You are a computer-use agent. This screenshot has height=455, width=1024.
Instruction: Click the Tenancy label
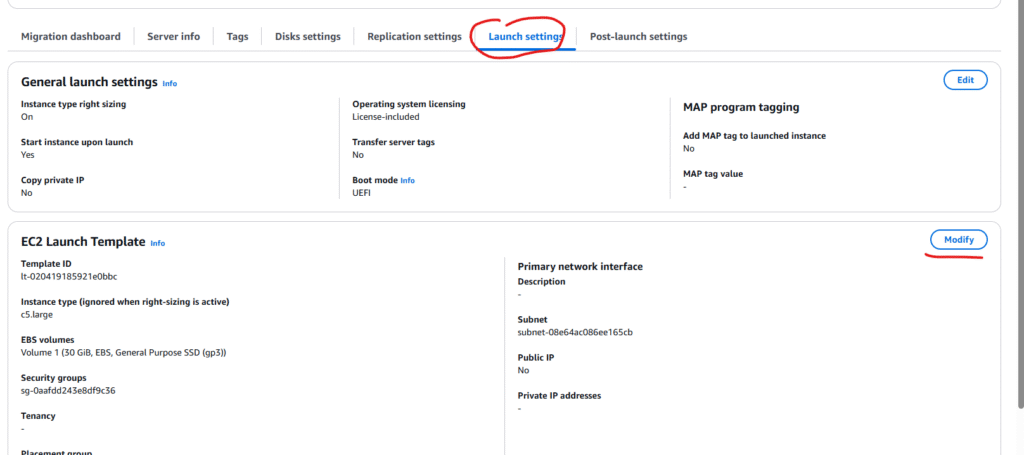38,416
